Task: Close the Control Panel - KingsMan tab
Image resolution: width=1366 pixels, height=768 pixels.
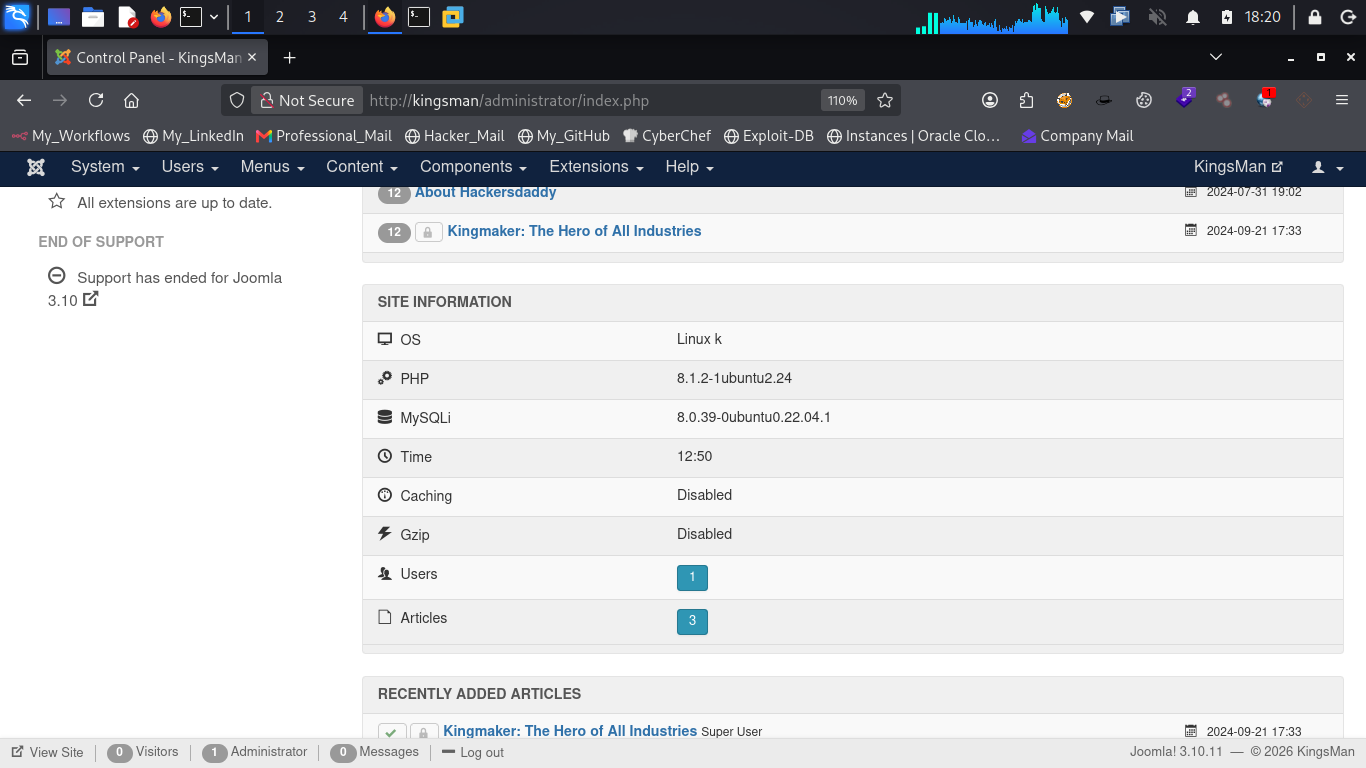Action: tap(252, 58)
